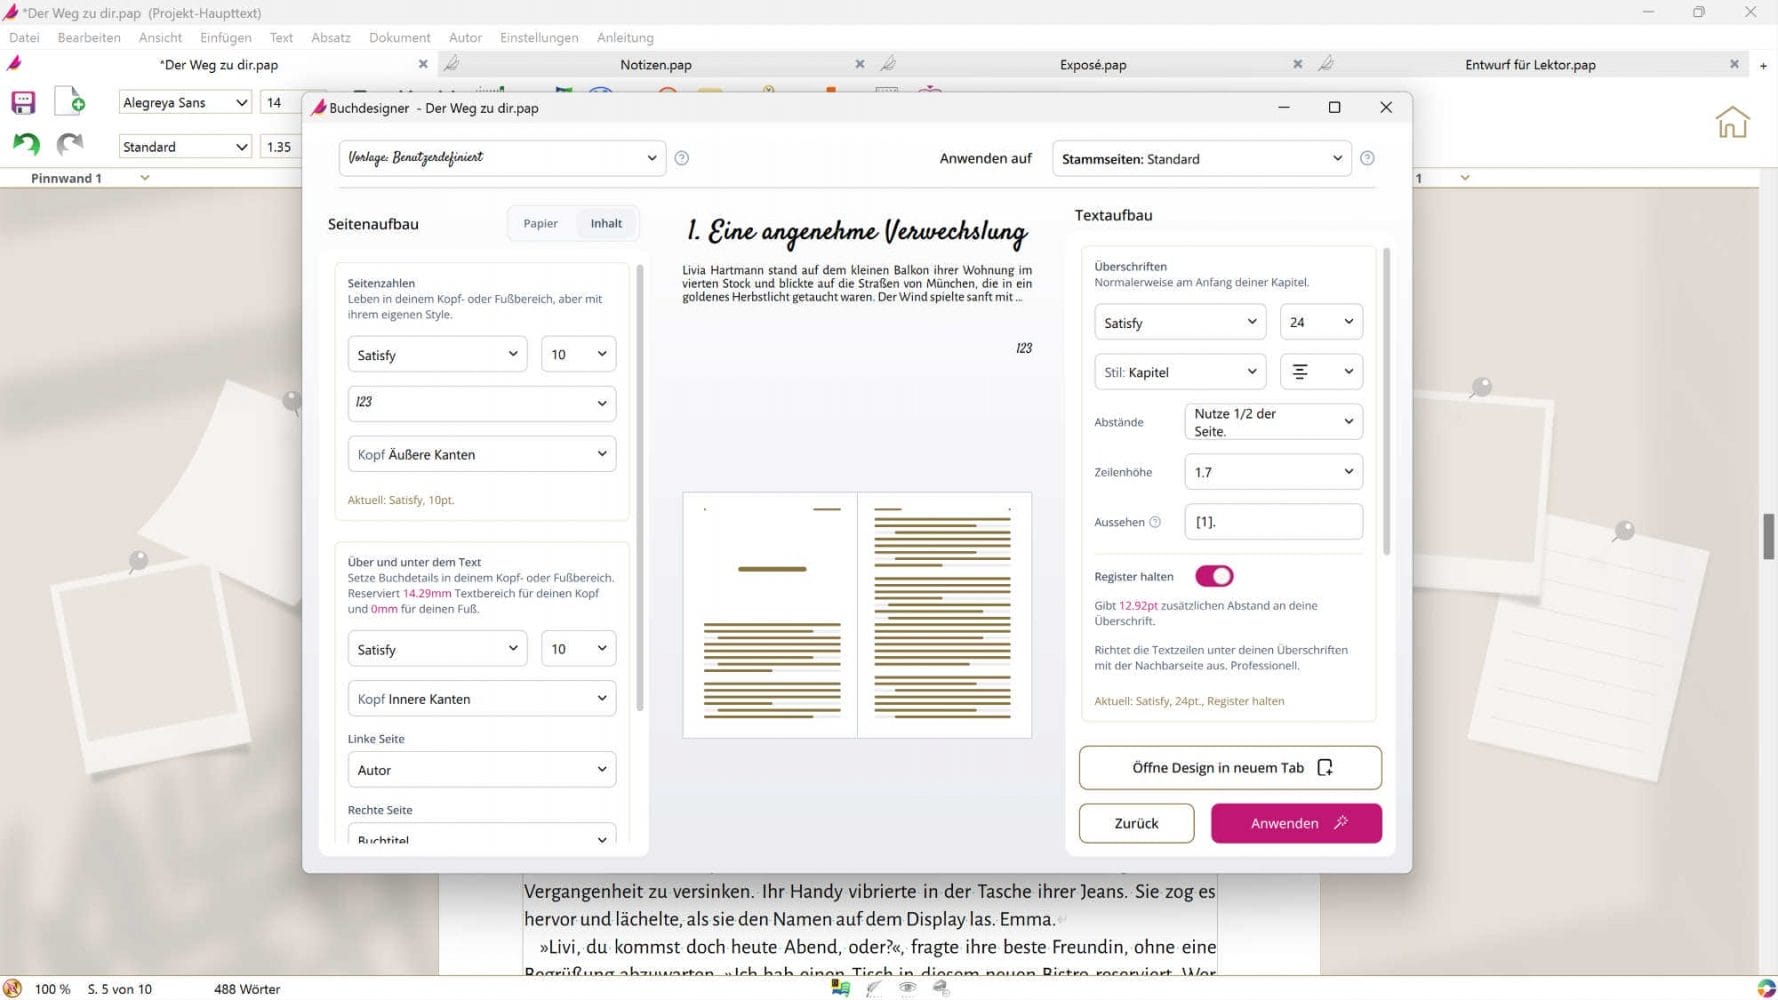Change the Zeilenhöhe 1.7 dropdown
This screenshot has height=1000, width=1778.
1272,471
